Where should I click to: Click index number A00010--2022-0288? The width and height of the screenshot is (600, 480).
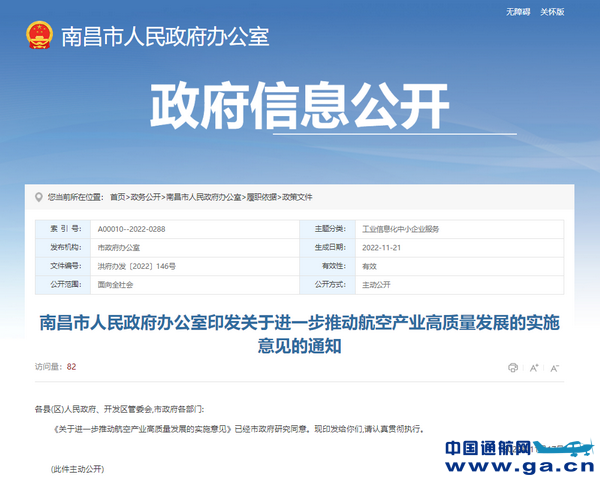(132, 229)
